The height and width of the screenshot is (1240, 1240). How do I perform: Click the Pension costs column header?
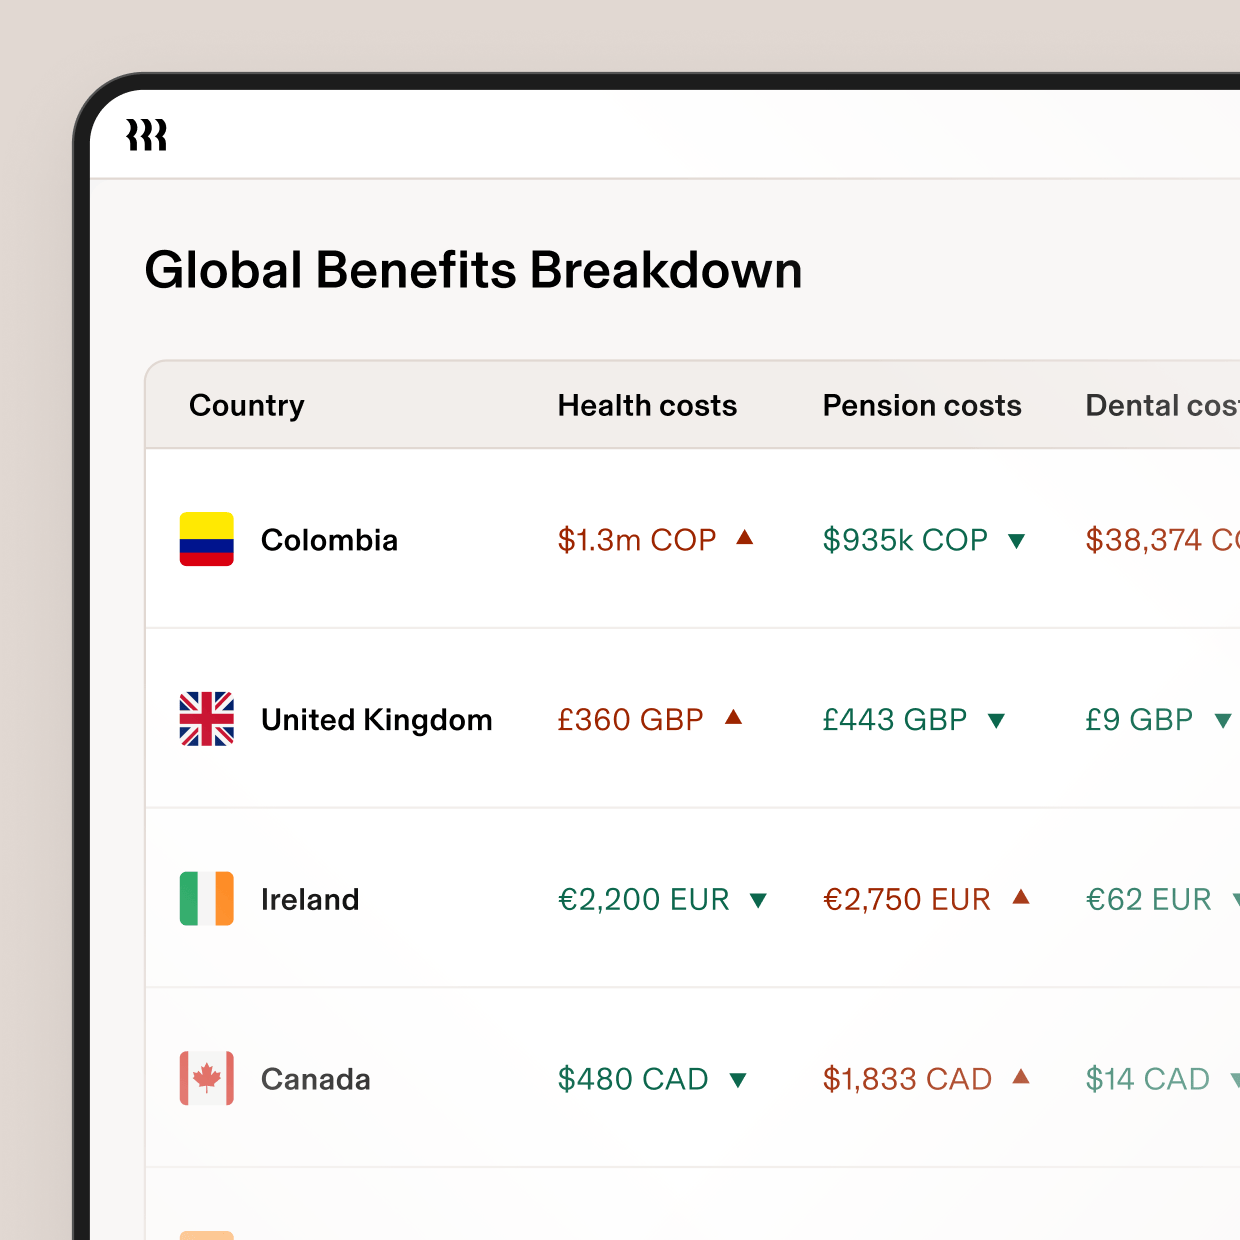tap(921, 405)
